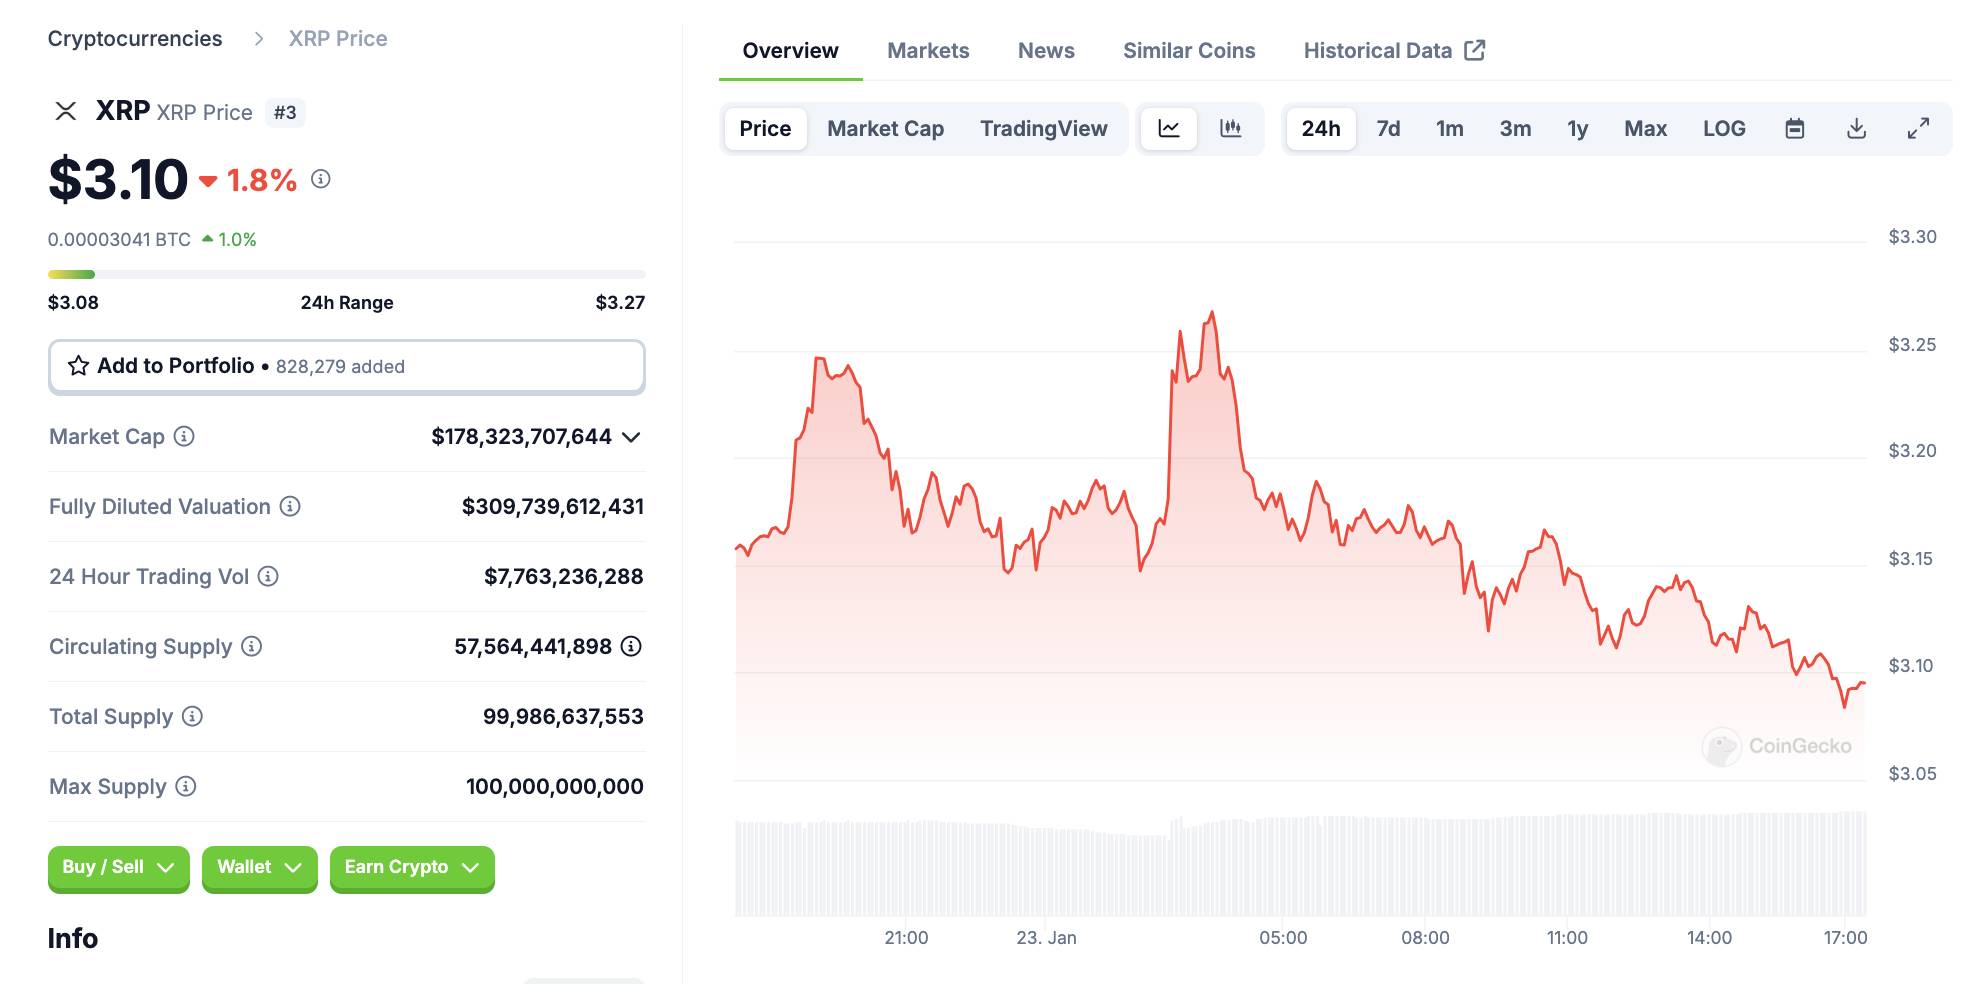Click the Fully Diluted Valuation info icon
Screen dimensions: 1982x984
pos(290,506)
